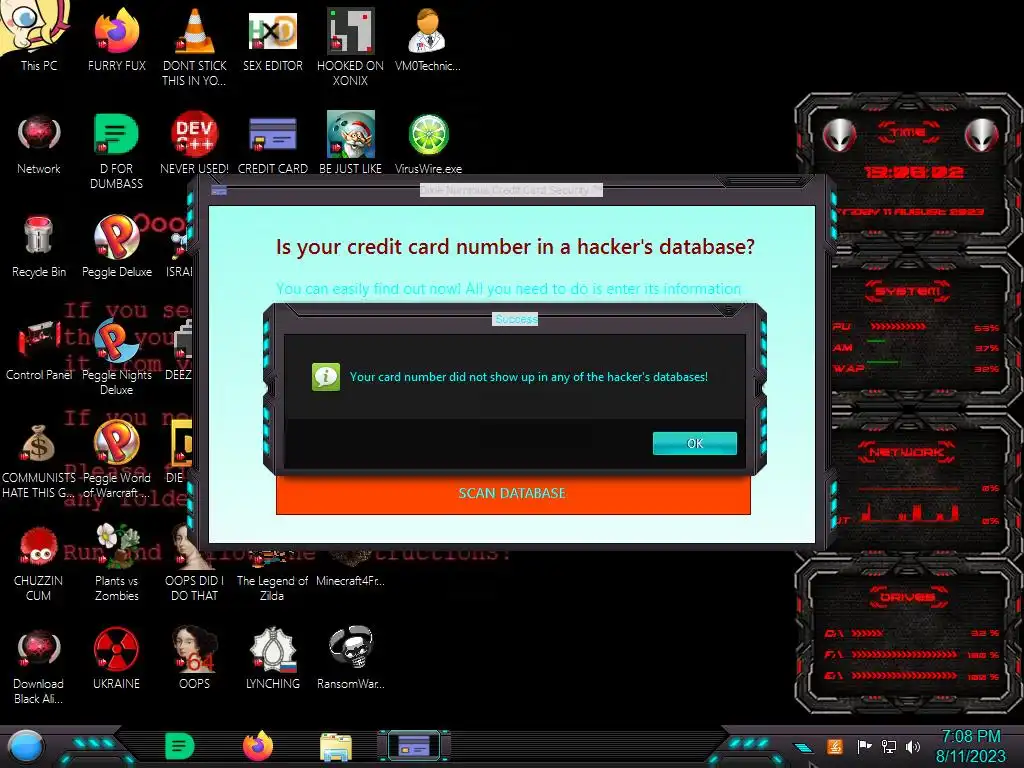This screenshot has width=1024, height=768.
Task: Open the BE JUST LIKE icon
Action: (350, 142)
